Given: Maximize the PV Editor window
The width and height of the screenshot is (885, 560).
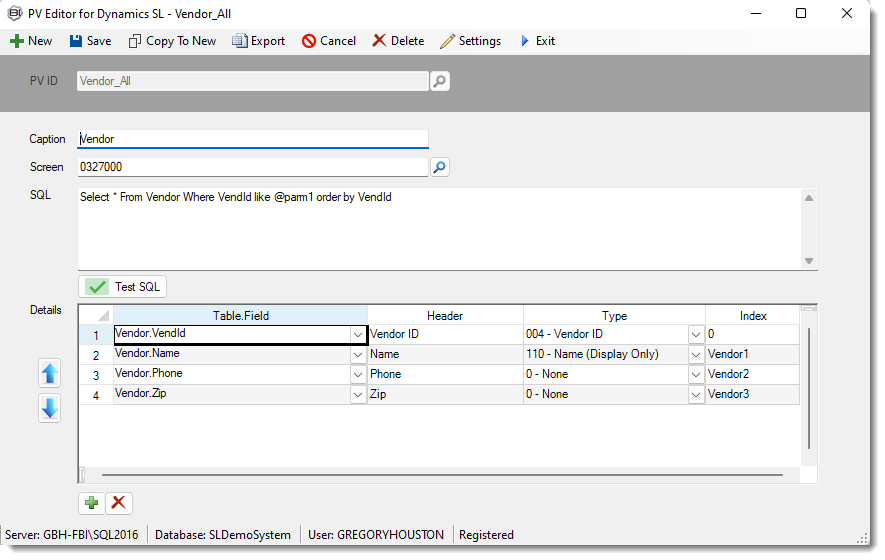Looking at the screenshot, I should [x=801, y=13].
